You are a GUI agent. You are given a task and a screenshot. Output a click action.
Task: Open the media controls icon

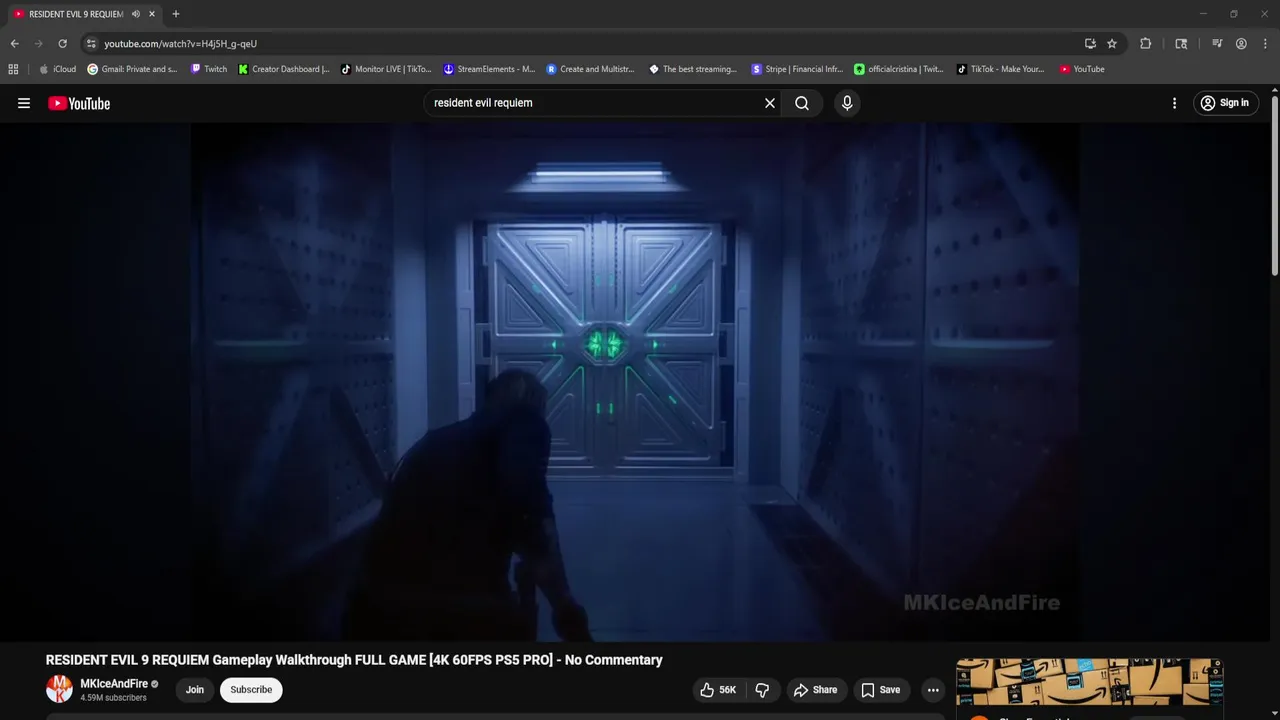tap(1217, 44)
